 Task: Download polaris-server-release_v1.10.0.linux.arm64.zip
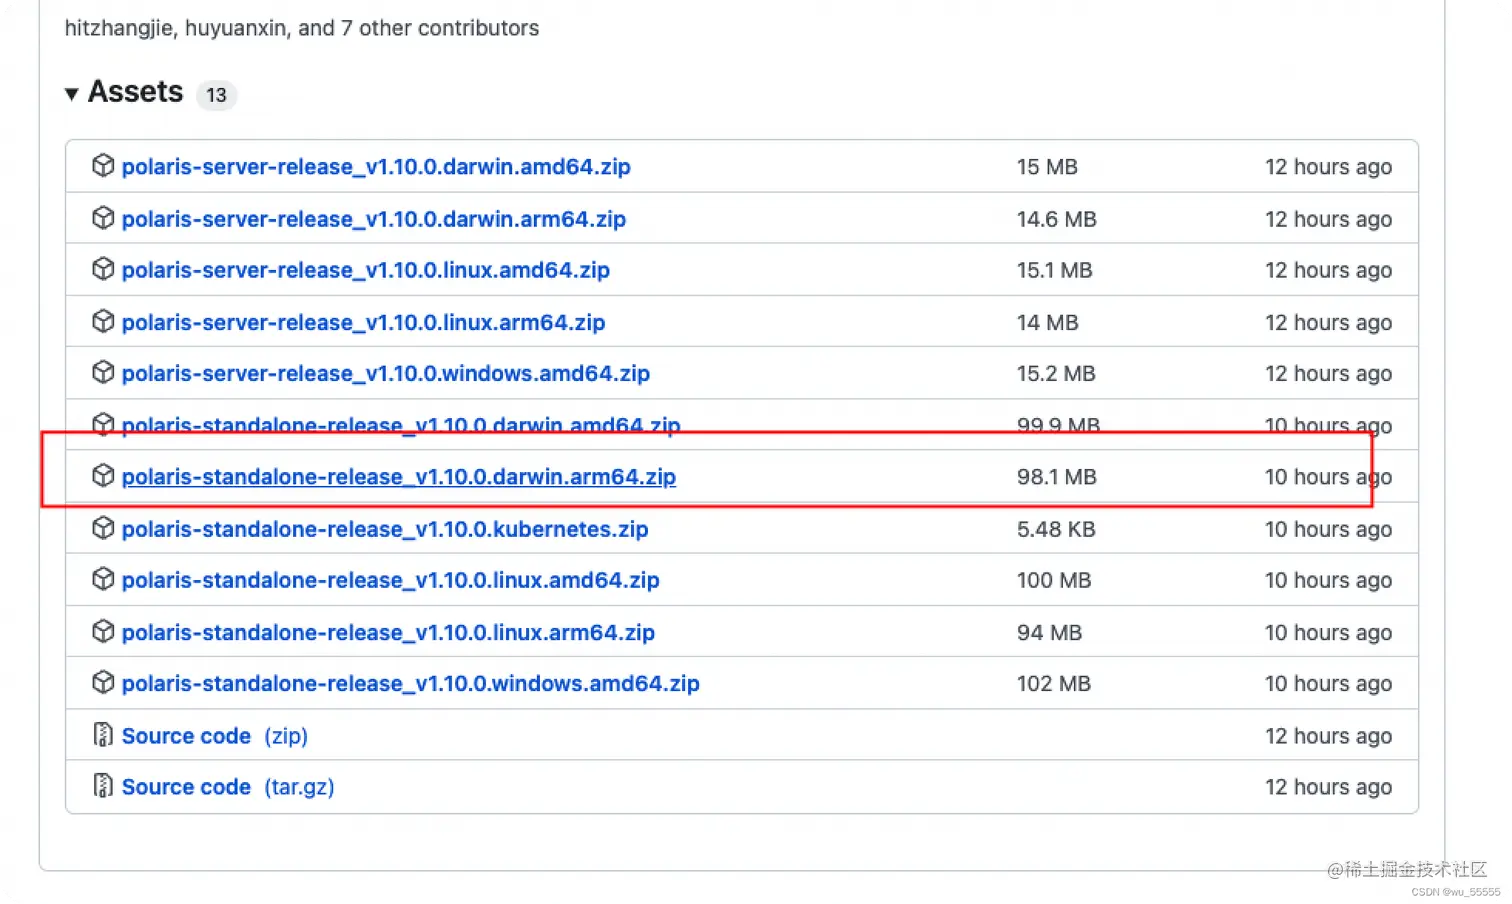click(x=364, y=322)
